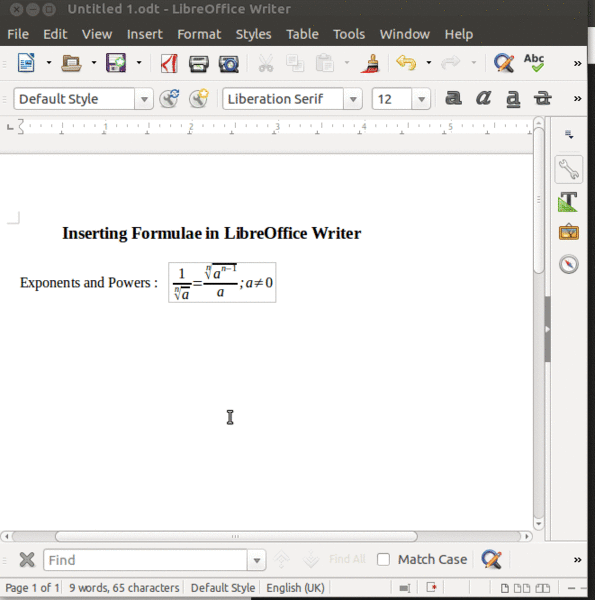
Task: Toggle bold formatting
Action: tap(453, 98)
